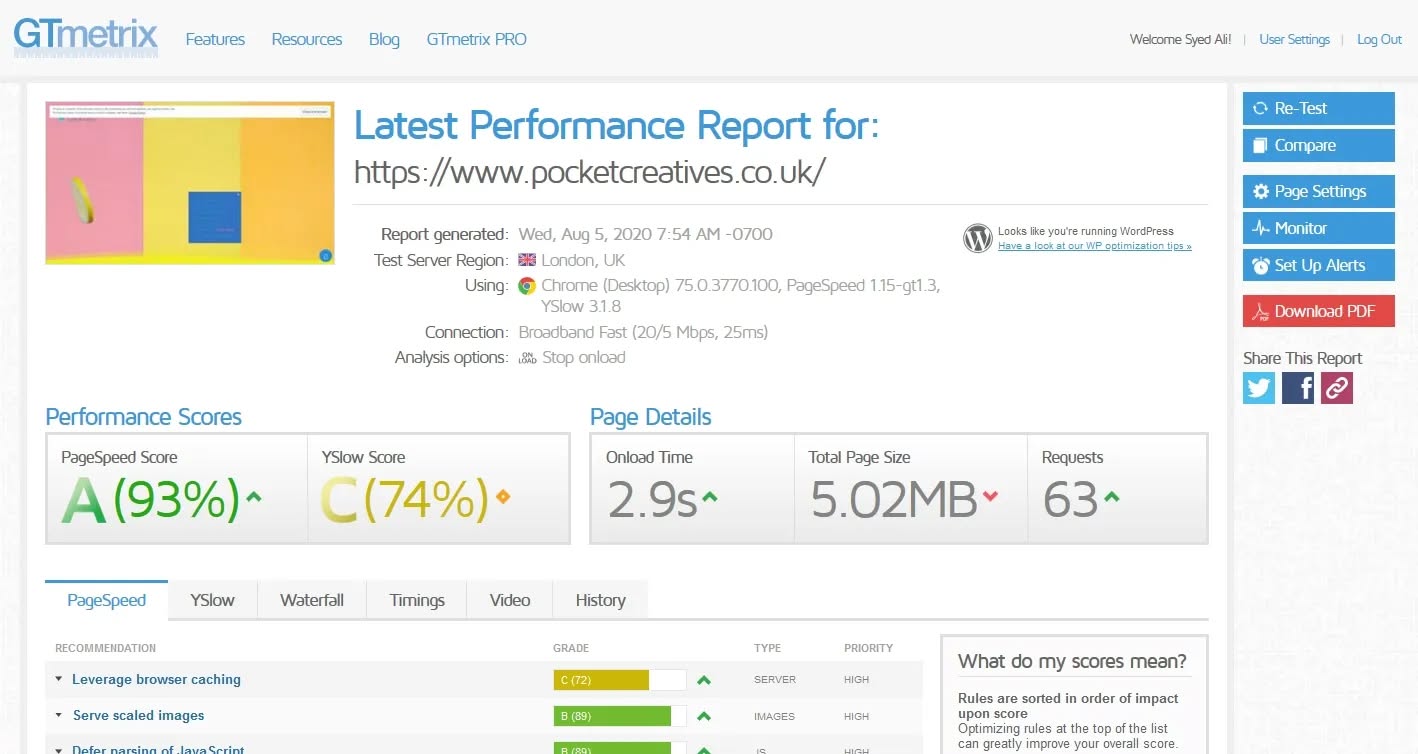Click the Monitor button
Screen dimensions: 1418x754
[1318, 228]
